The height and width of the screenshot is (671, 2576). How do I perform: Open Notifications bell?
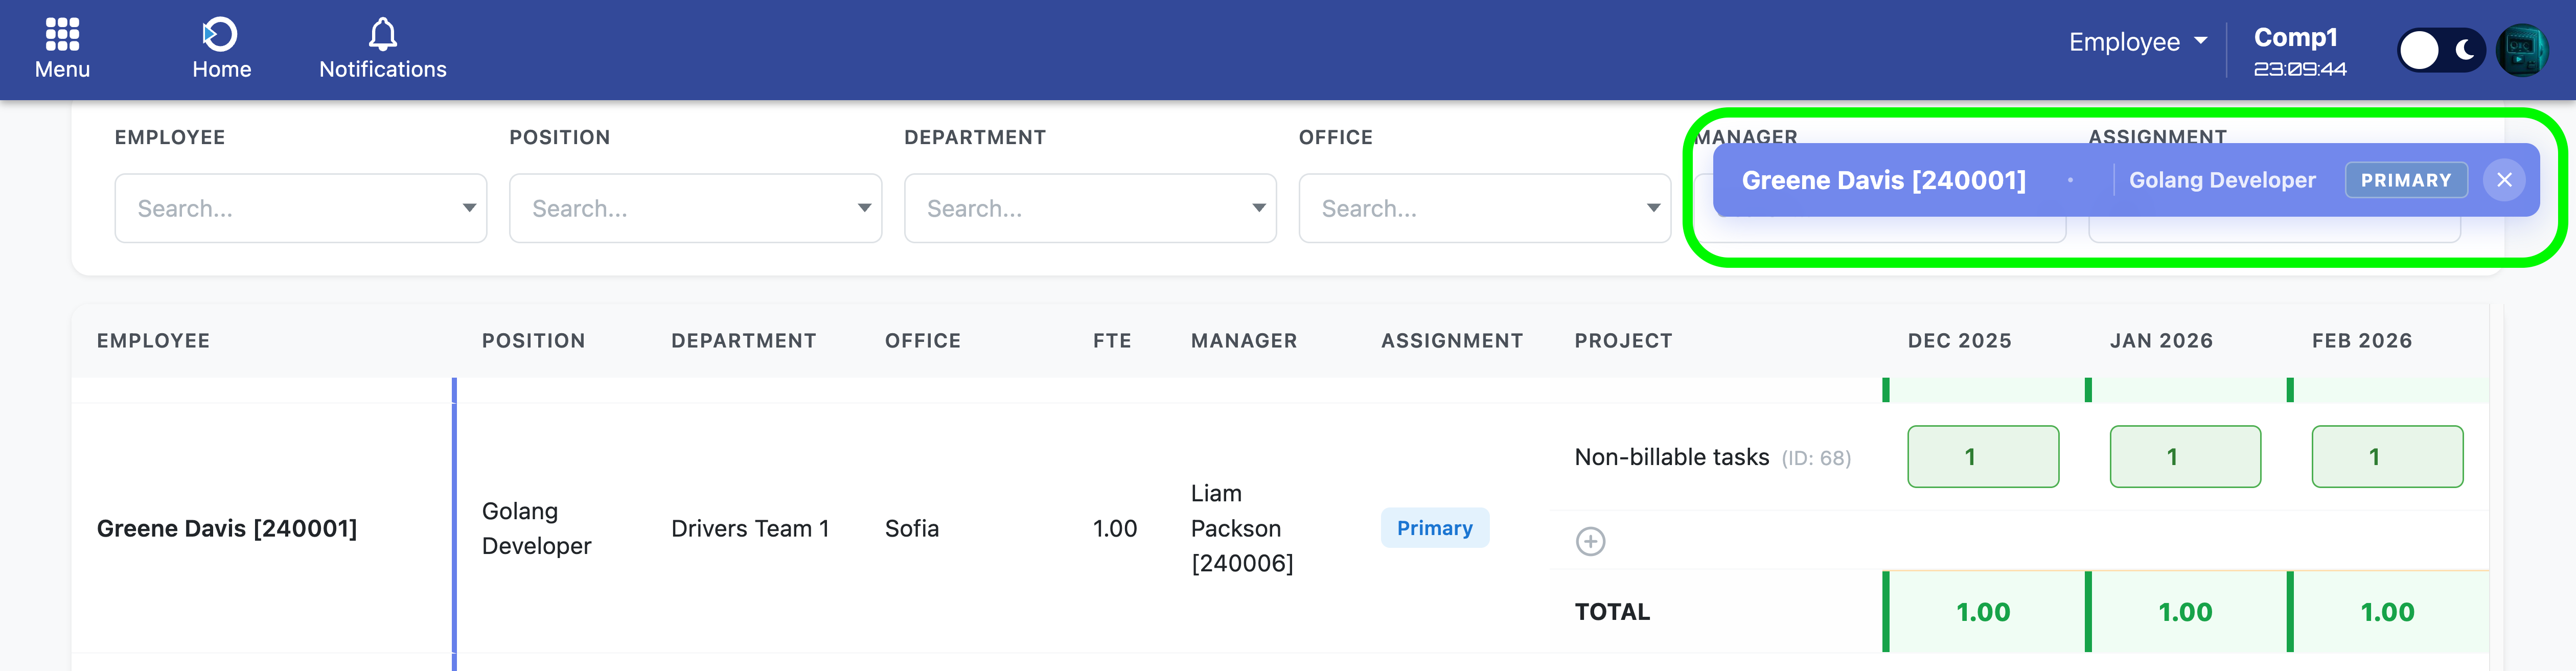tap(382, 36)
